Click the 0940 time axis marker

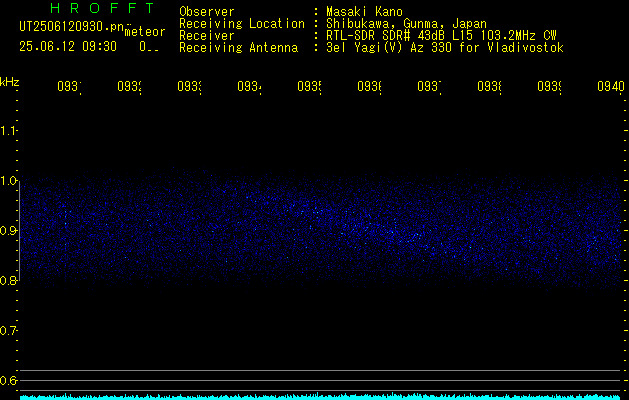coord(611,87)
